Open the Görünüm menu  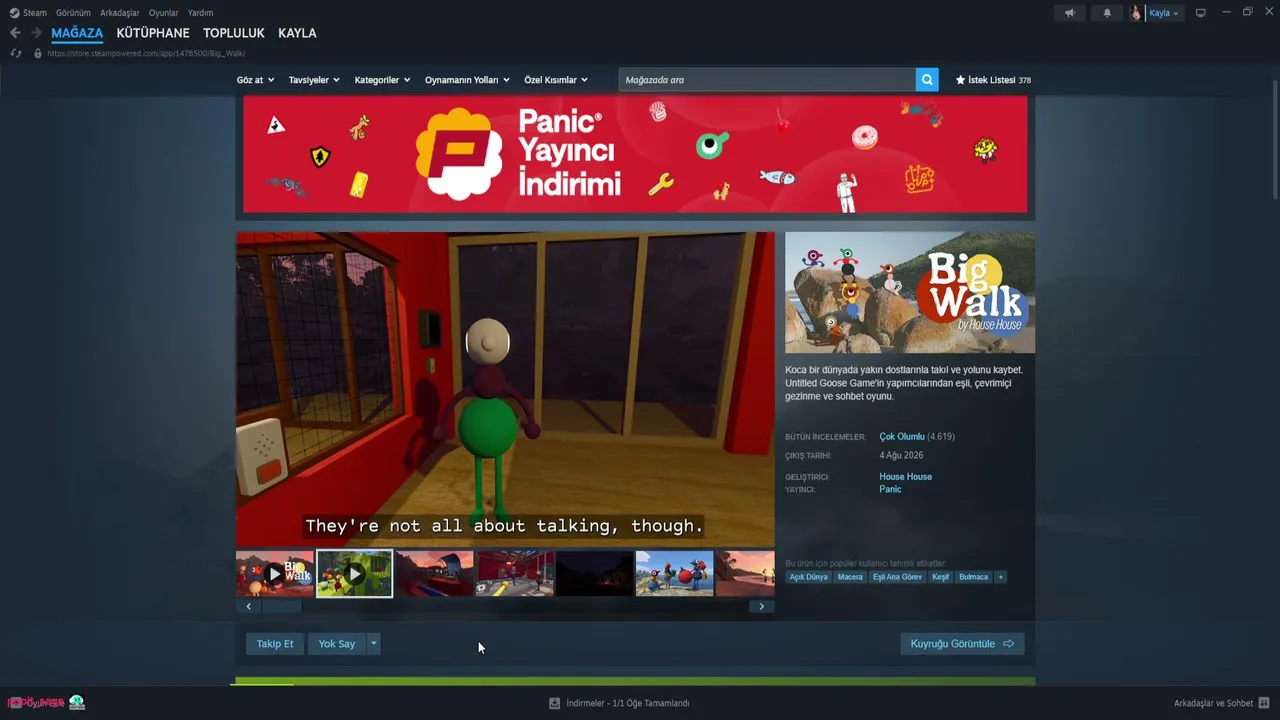73,13
